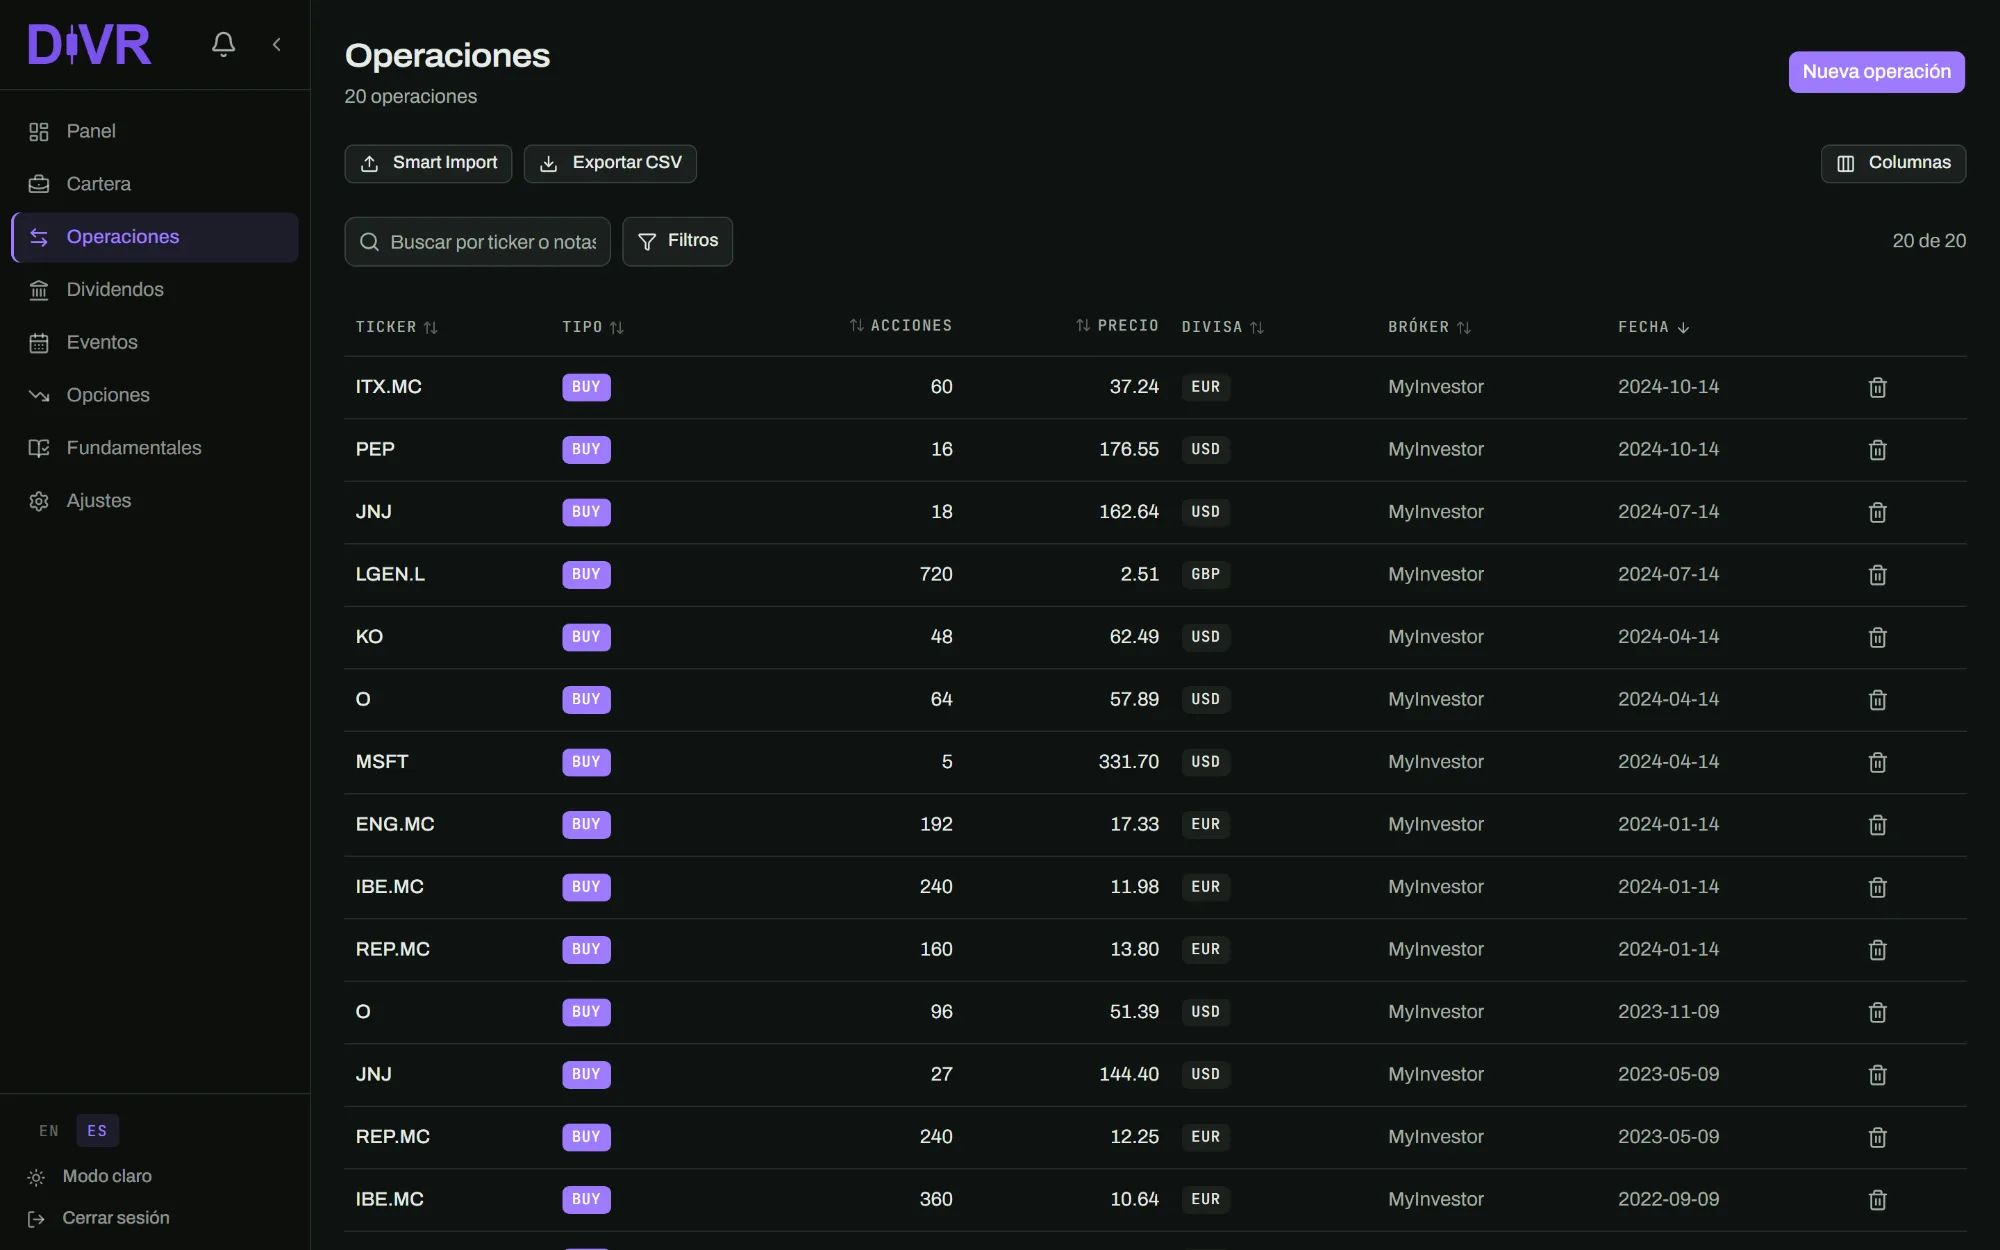Image resolution: width=2000 pixels, height=1250 pixels.
Task: Switch language to EN
Action: pos(49,1131)
